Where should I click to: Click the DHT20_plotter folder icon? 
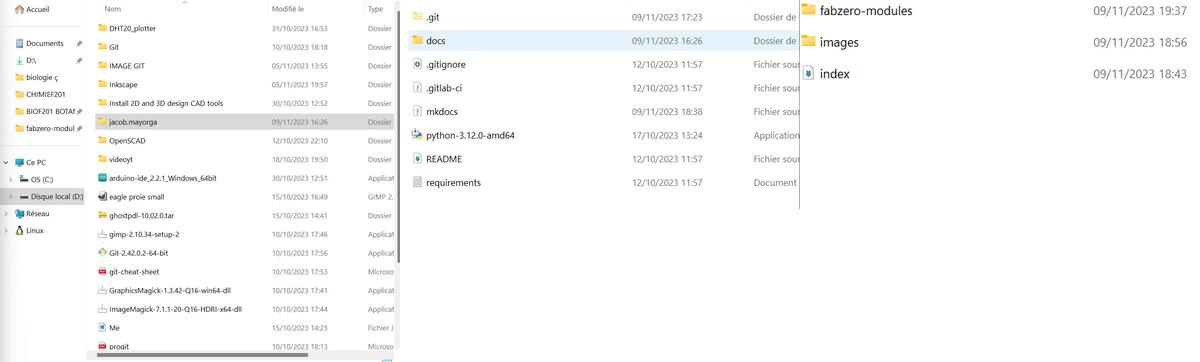tap(102, 28)
